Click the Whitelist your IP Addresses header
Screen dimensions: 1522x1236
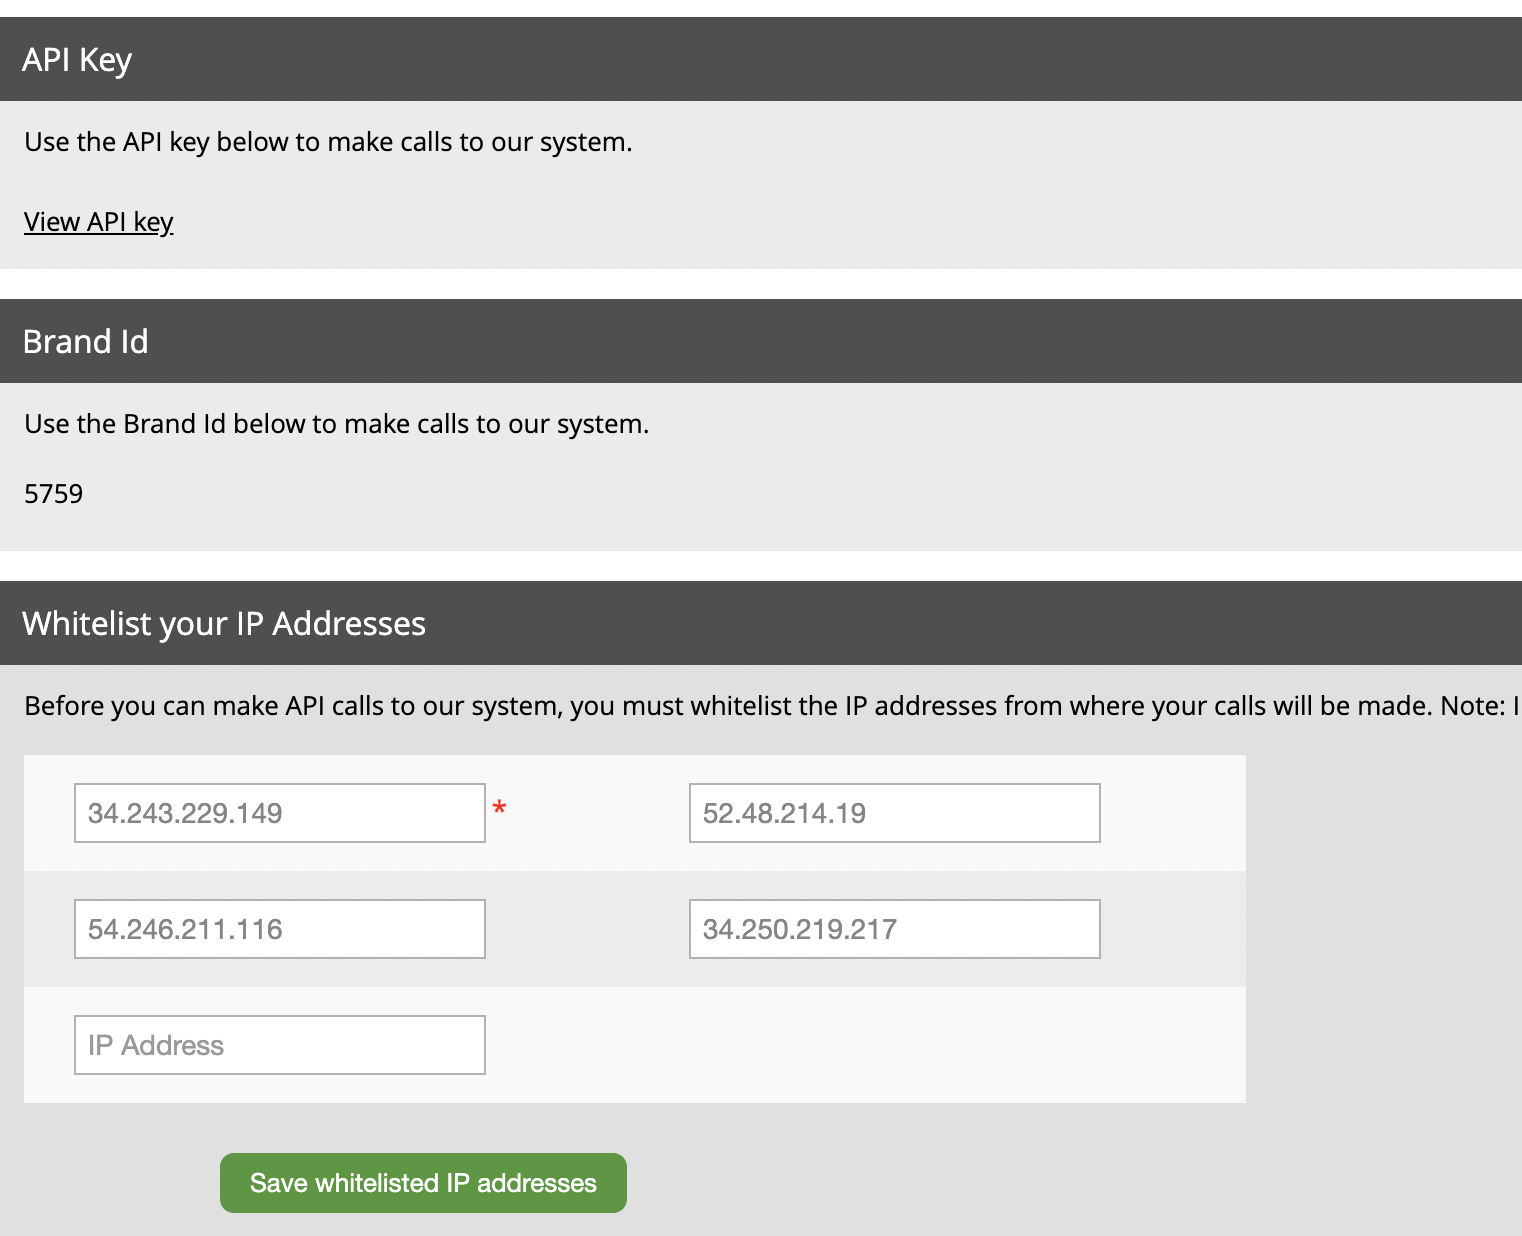tap(761, 623)
